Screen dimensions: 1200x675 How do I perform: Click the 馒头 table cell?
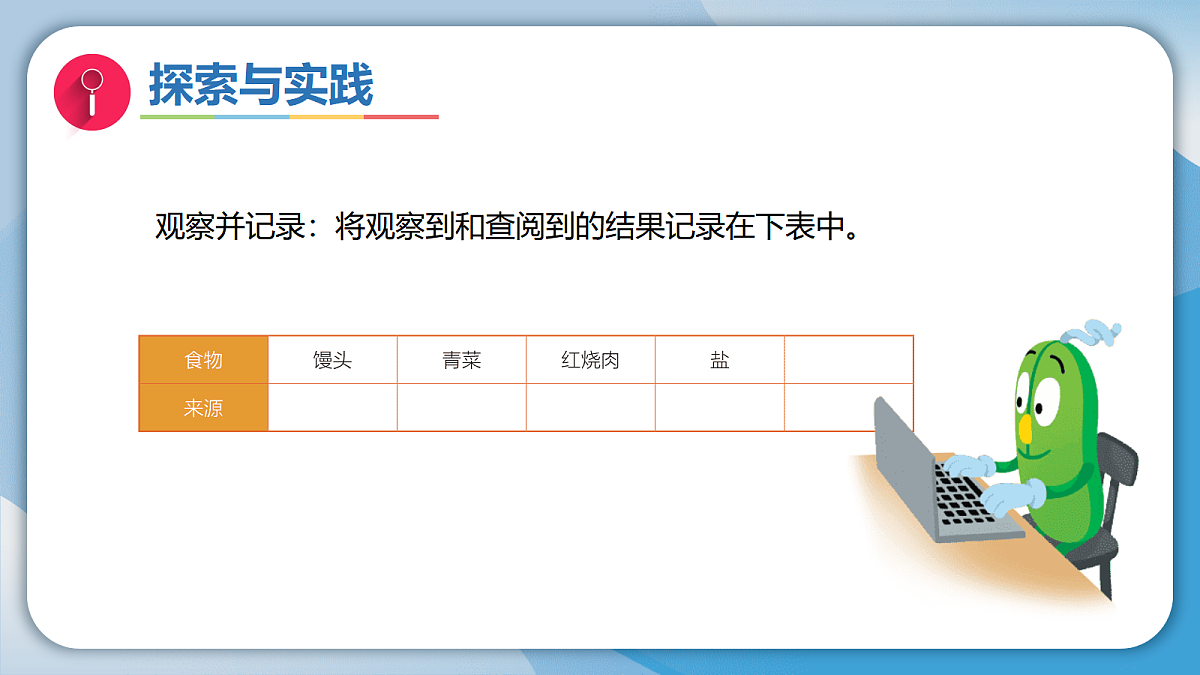click(332, 359)
